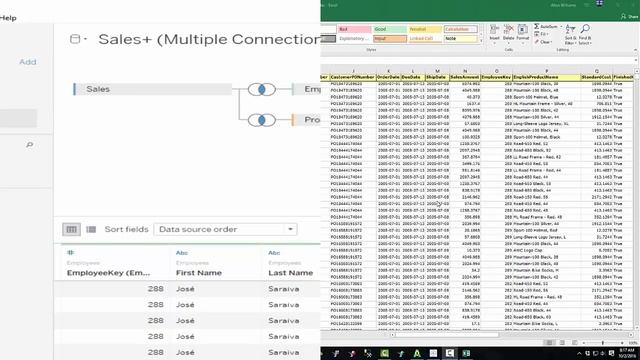The image size is (640, 360).
Task: Apply the Explanatory cell style in Excel
Action: pyautogui.click(x=354, y=39)
